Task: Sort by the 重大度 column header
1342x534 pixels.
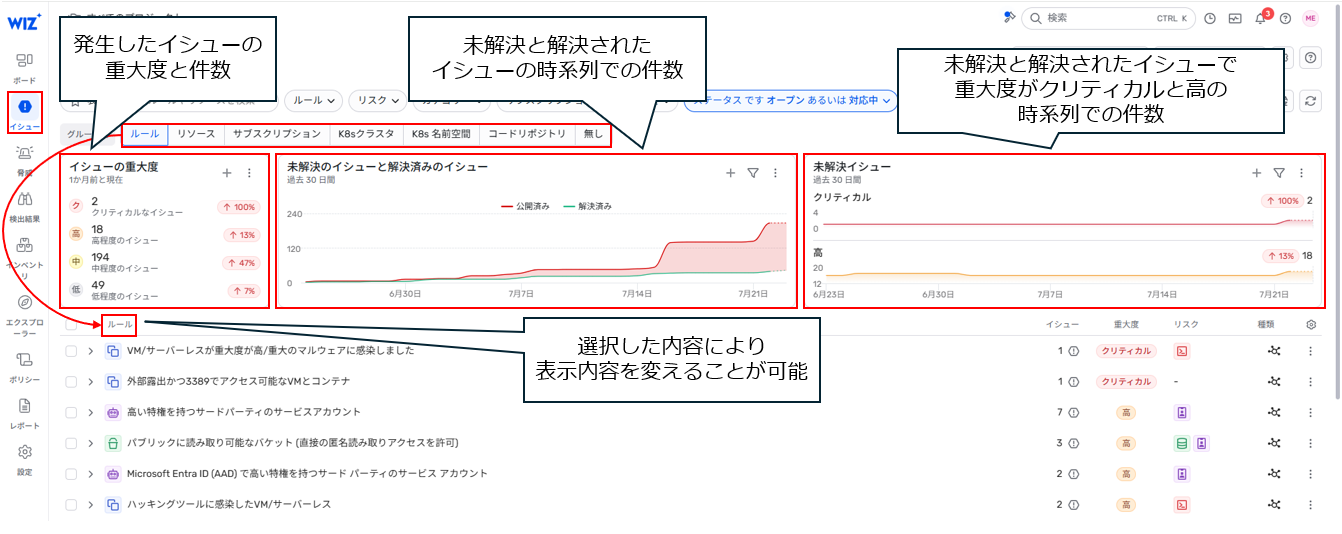Action: (x=1126, y=324)
